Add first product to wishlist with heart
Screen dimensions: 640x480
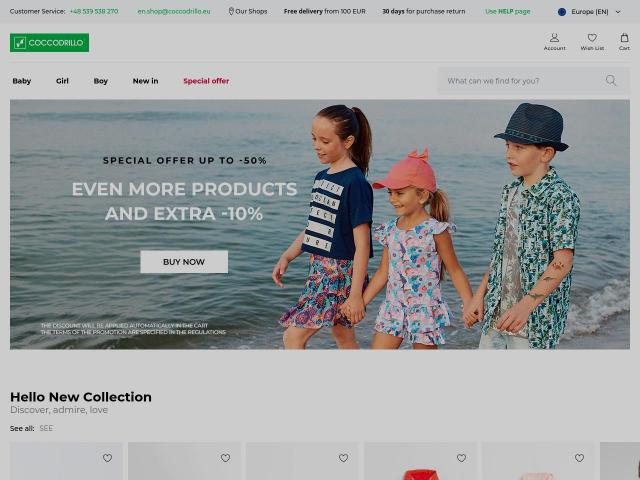[x=107, y=458]
